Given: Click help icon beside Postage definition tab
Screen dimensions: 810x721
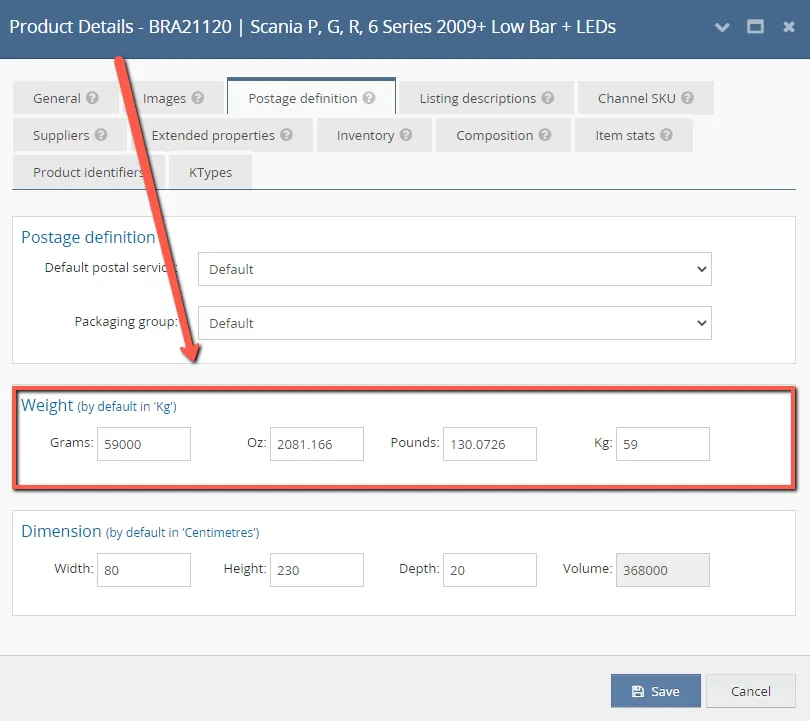Looking at the screenshot, I should click(x=369, y=98).
